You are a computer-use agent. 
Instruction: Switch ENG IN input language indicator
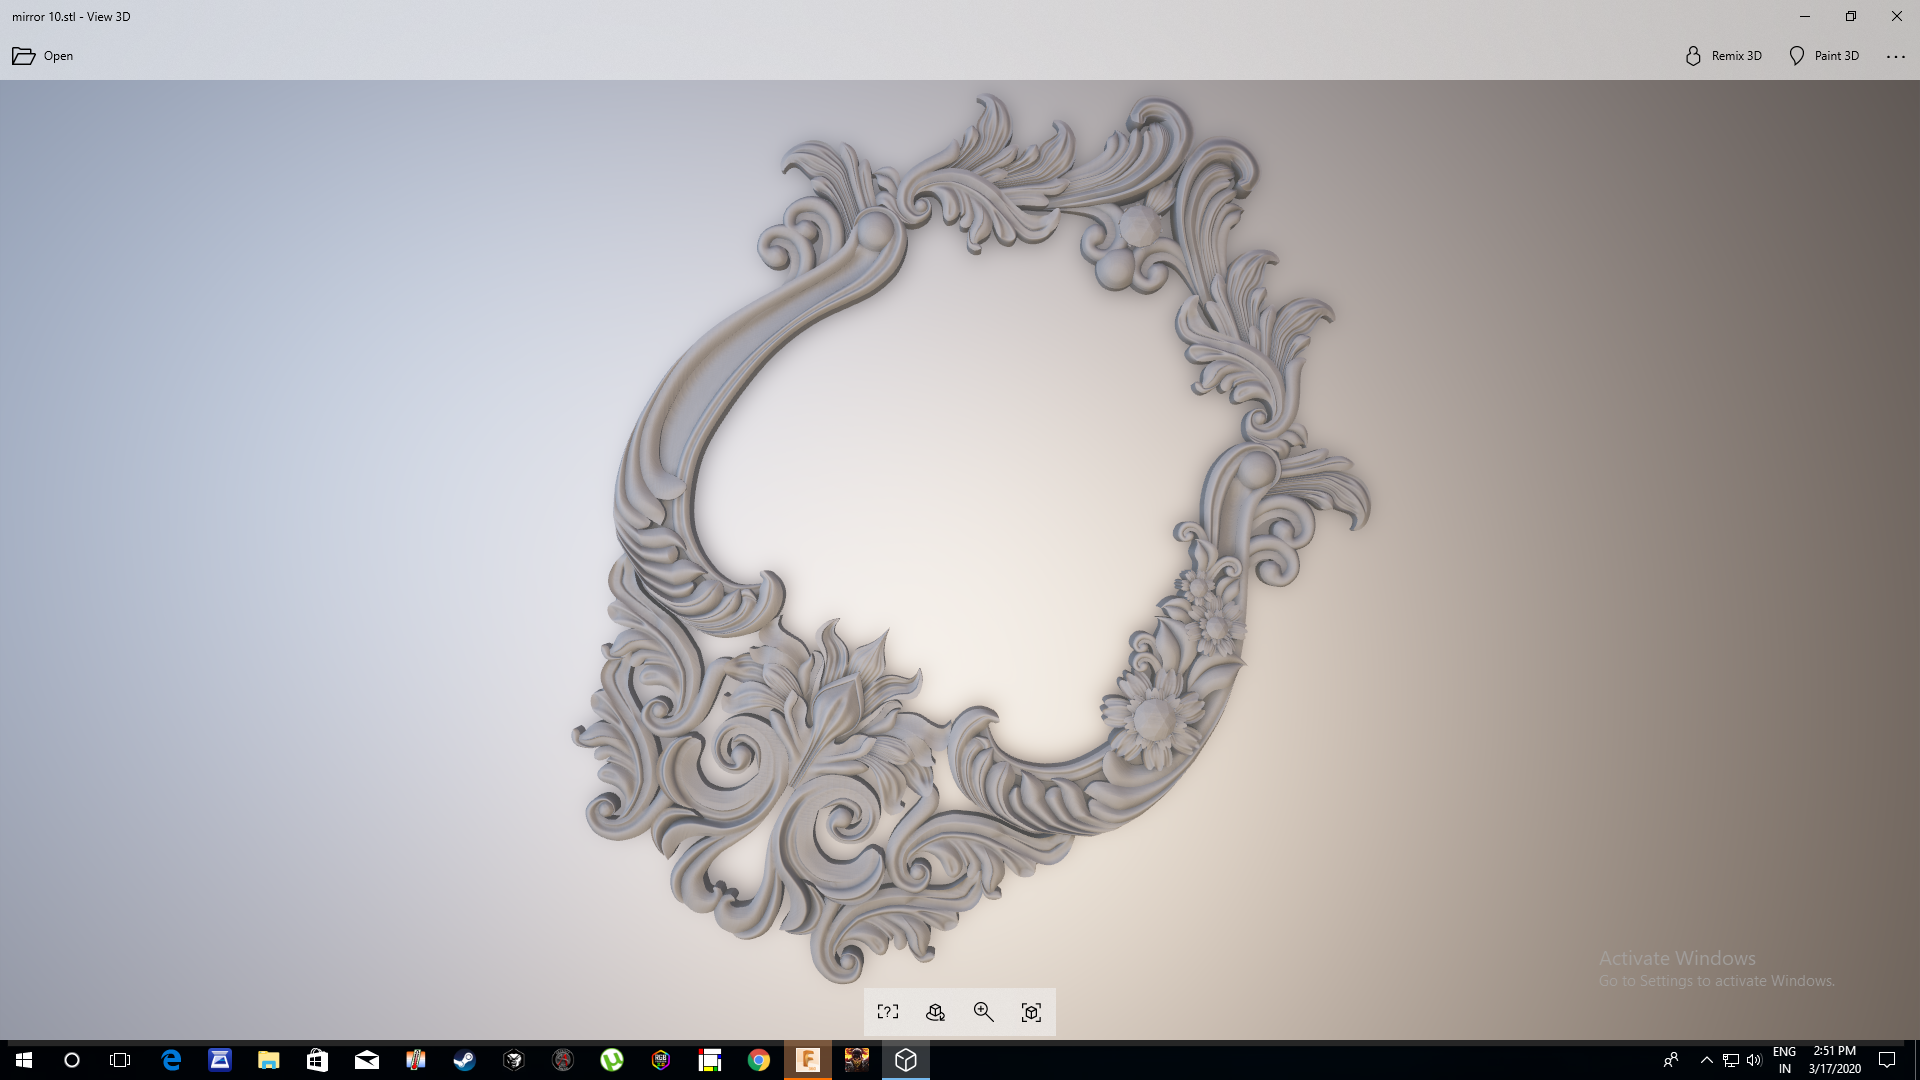point(1784,1060)
